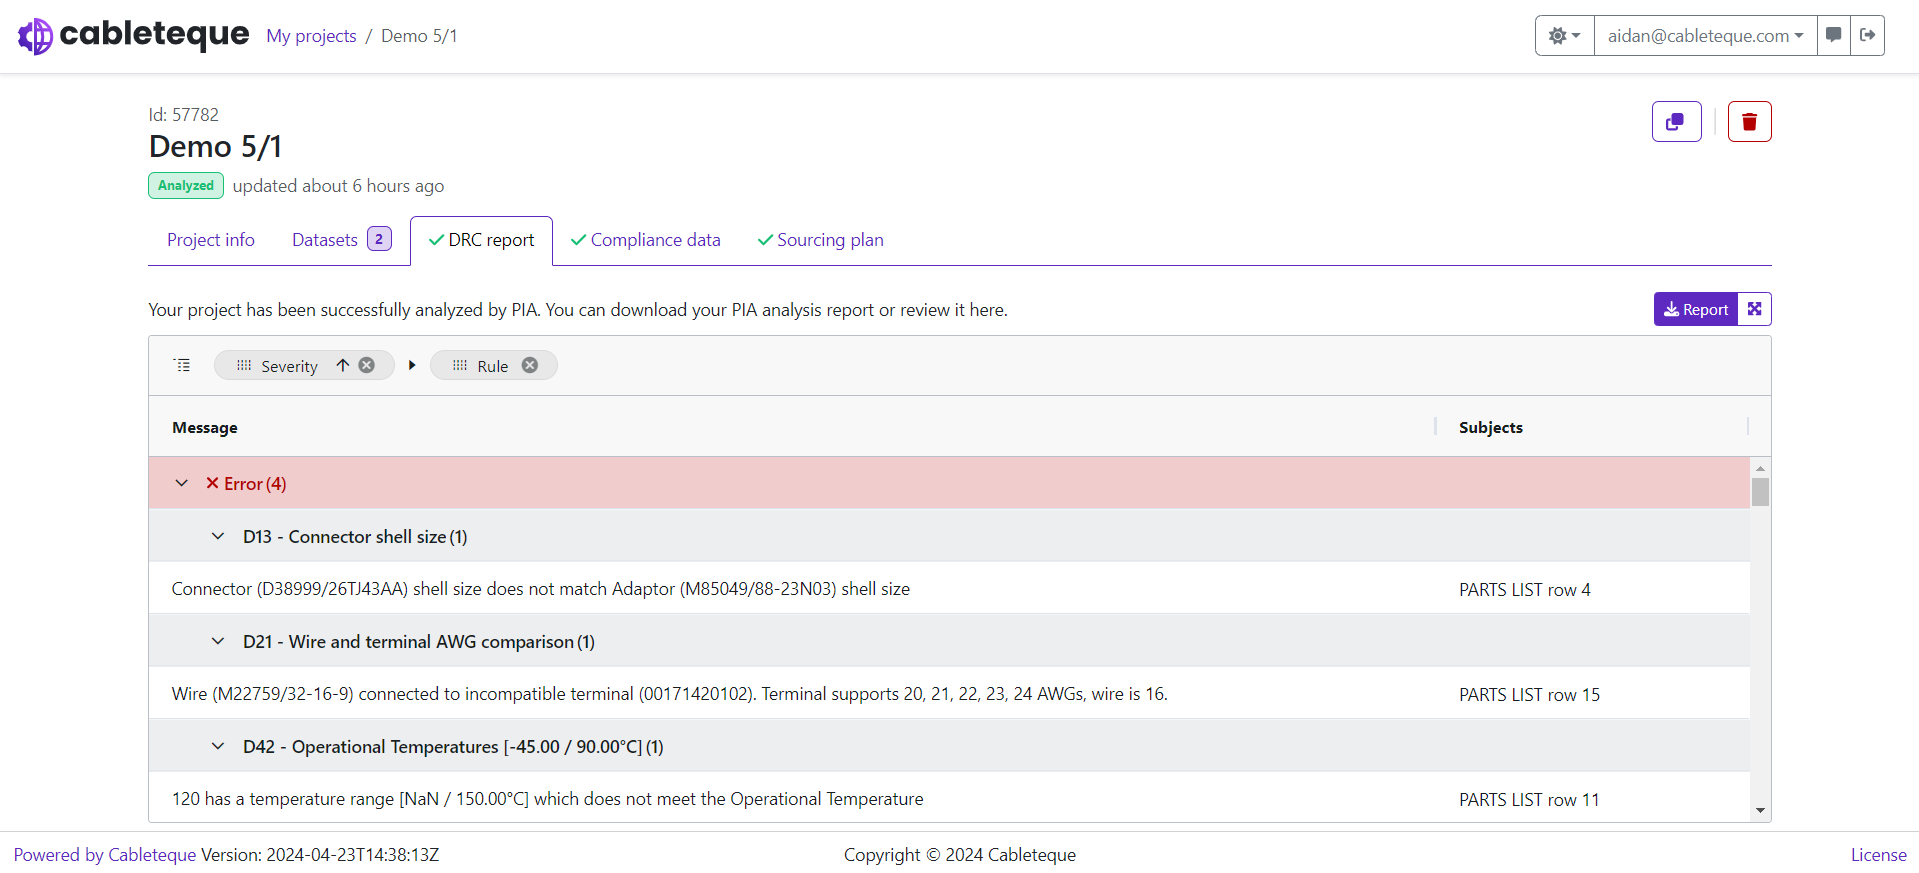This screenshot has height=873, width=1919.
Task: Delete the project with the red trash icon
Action: pos(1749,122)
